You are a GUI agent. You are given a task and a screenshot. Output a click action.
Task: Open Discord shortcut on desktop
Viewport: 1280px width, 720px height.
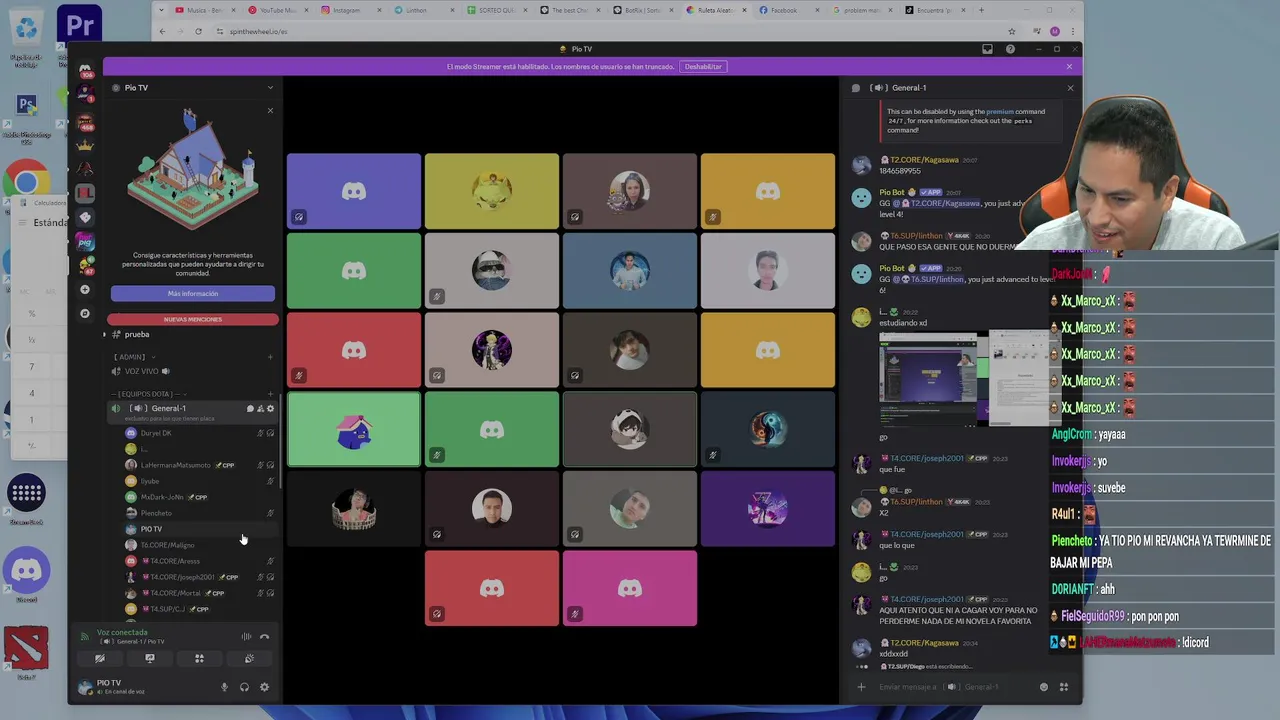tap(27, 571)
